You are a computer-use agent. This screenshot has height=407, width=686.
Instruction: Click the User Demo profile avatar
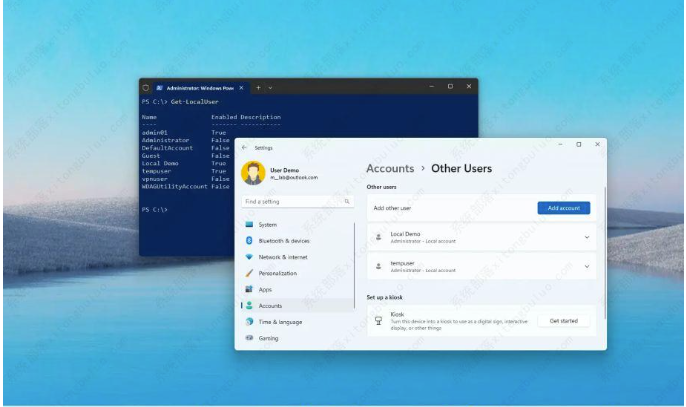[x=253, y=173]
